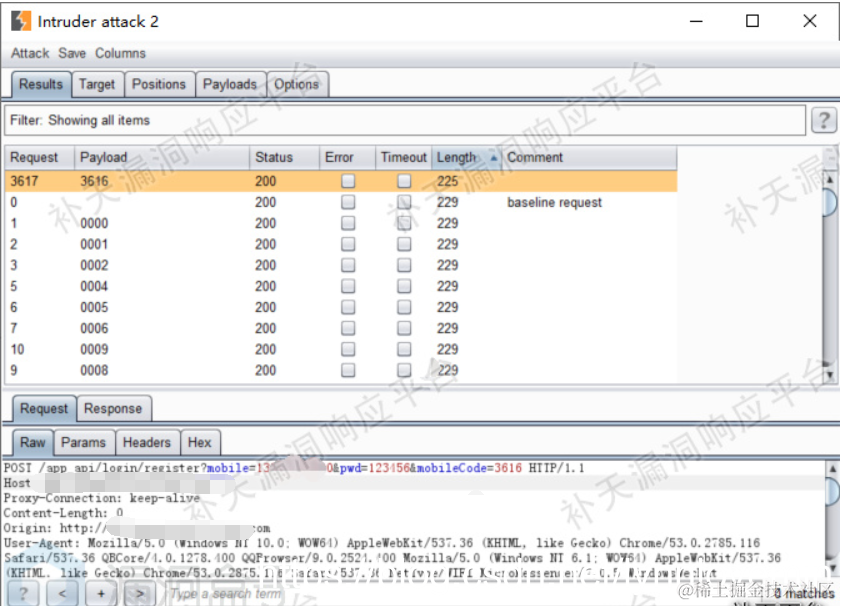The image size is (841, 606).
Task: Switch to the Options tab
Action: (x=297, y=84)
